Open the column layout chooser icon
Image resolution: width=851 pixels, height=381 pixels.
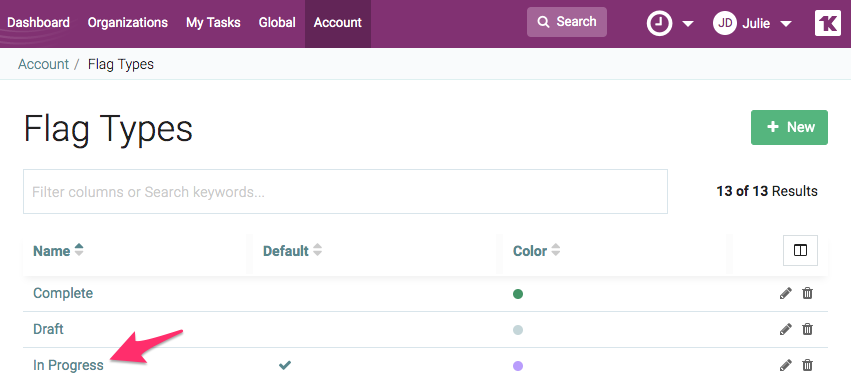point(800,250)
